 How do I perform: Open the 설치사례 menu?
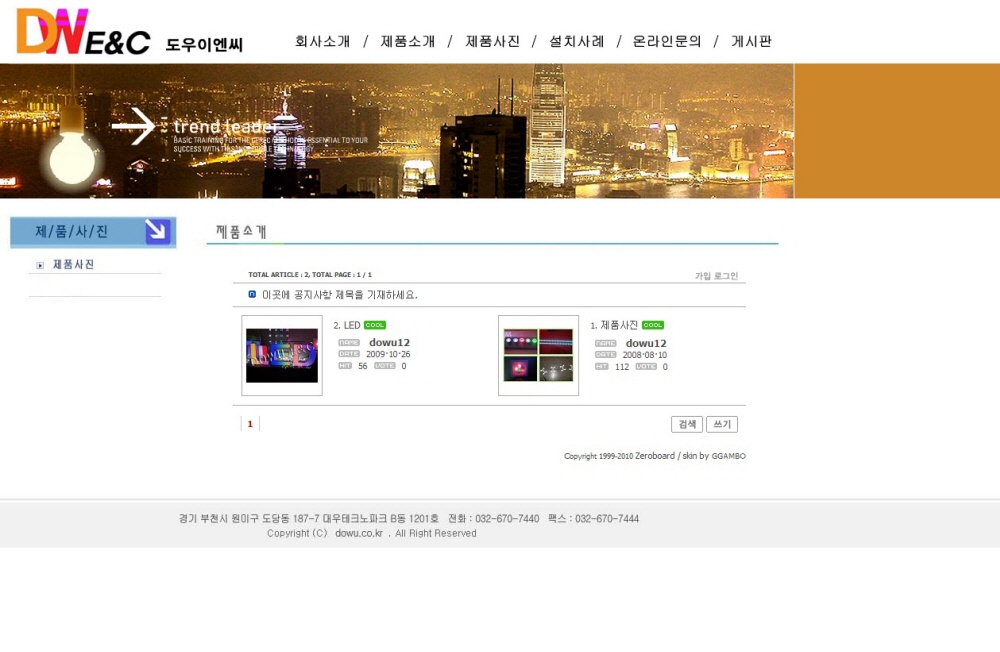[x=576, y=42]
